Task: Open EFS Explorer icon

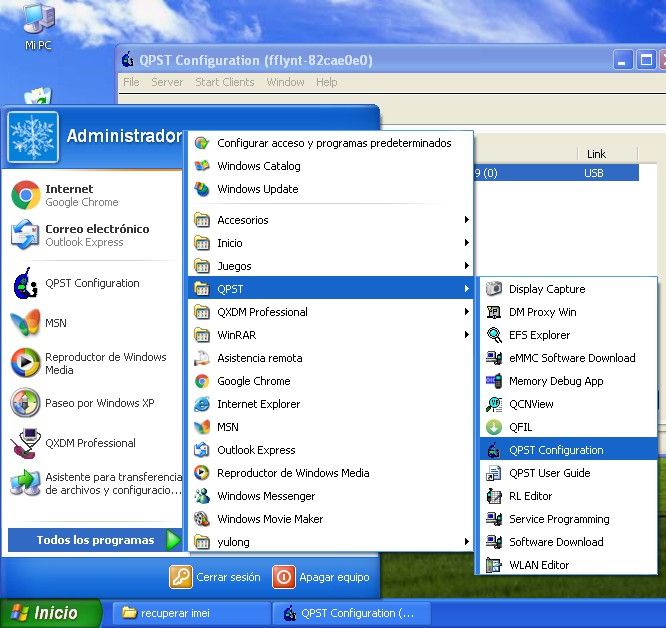Action: click(494, 335)
